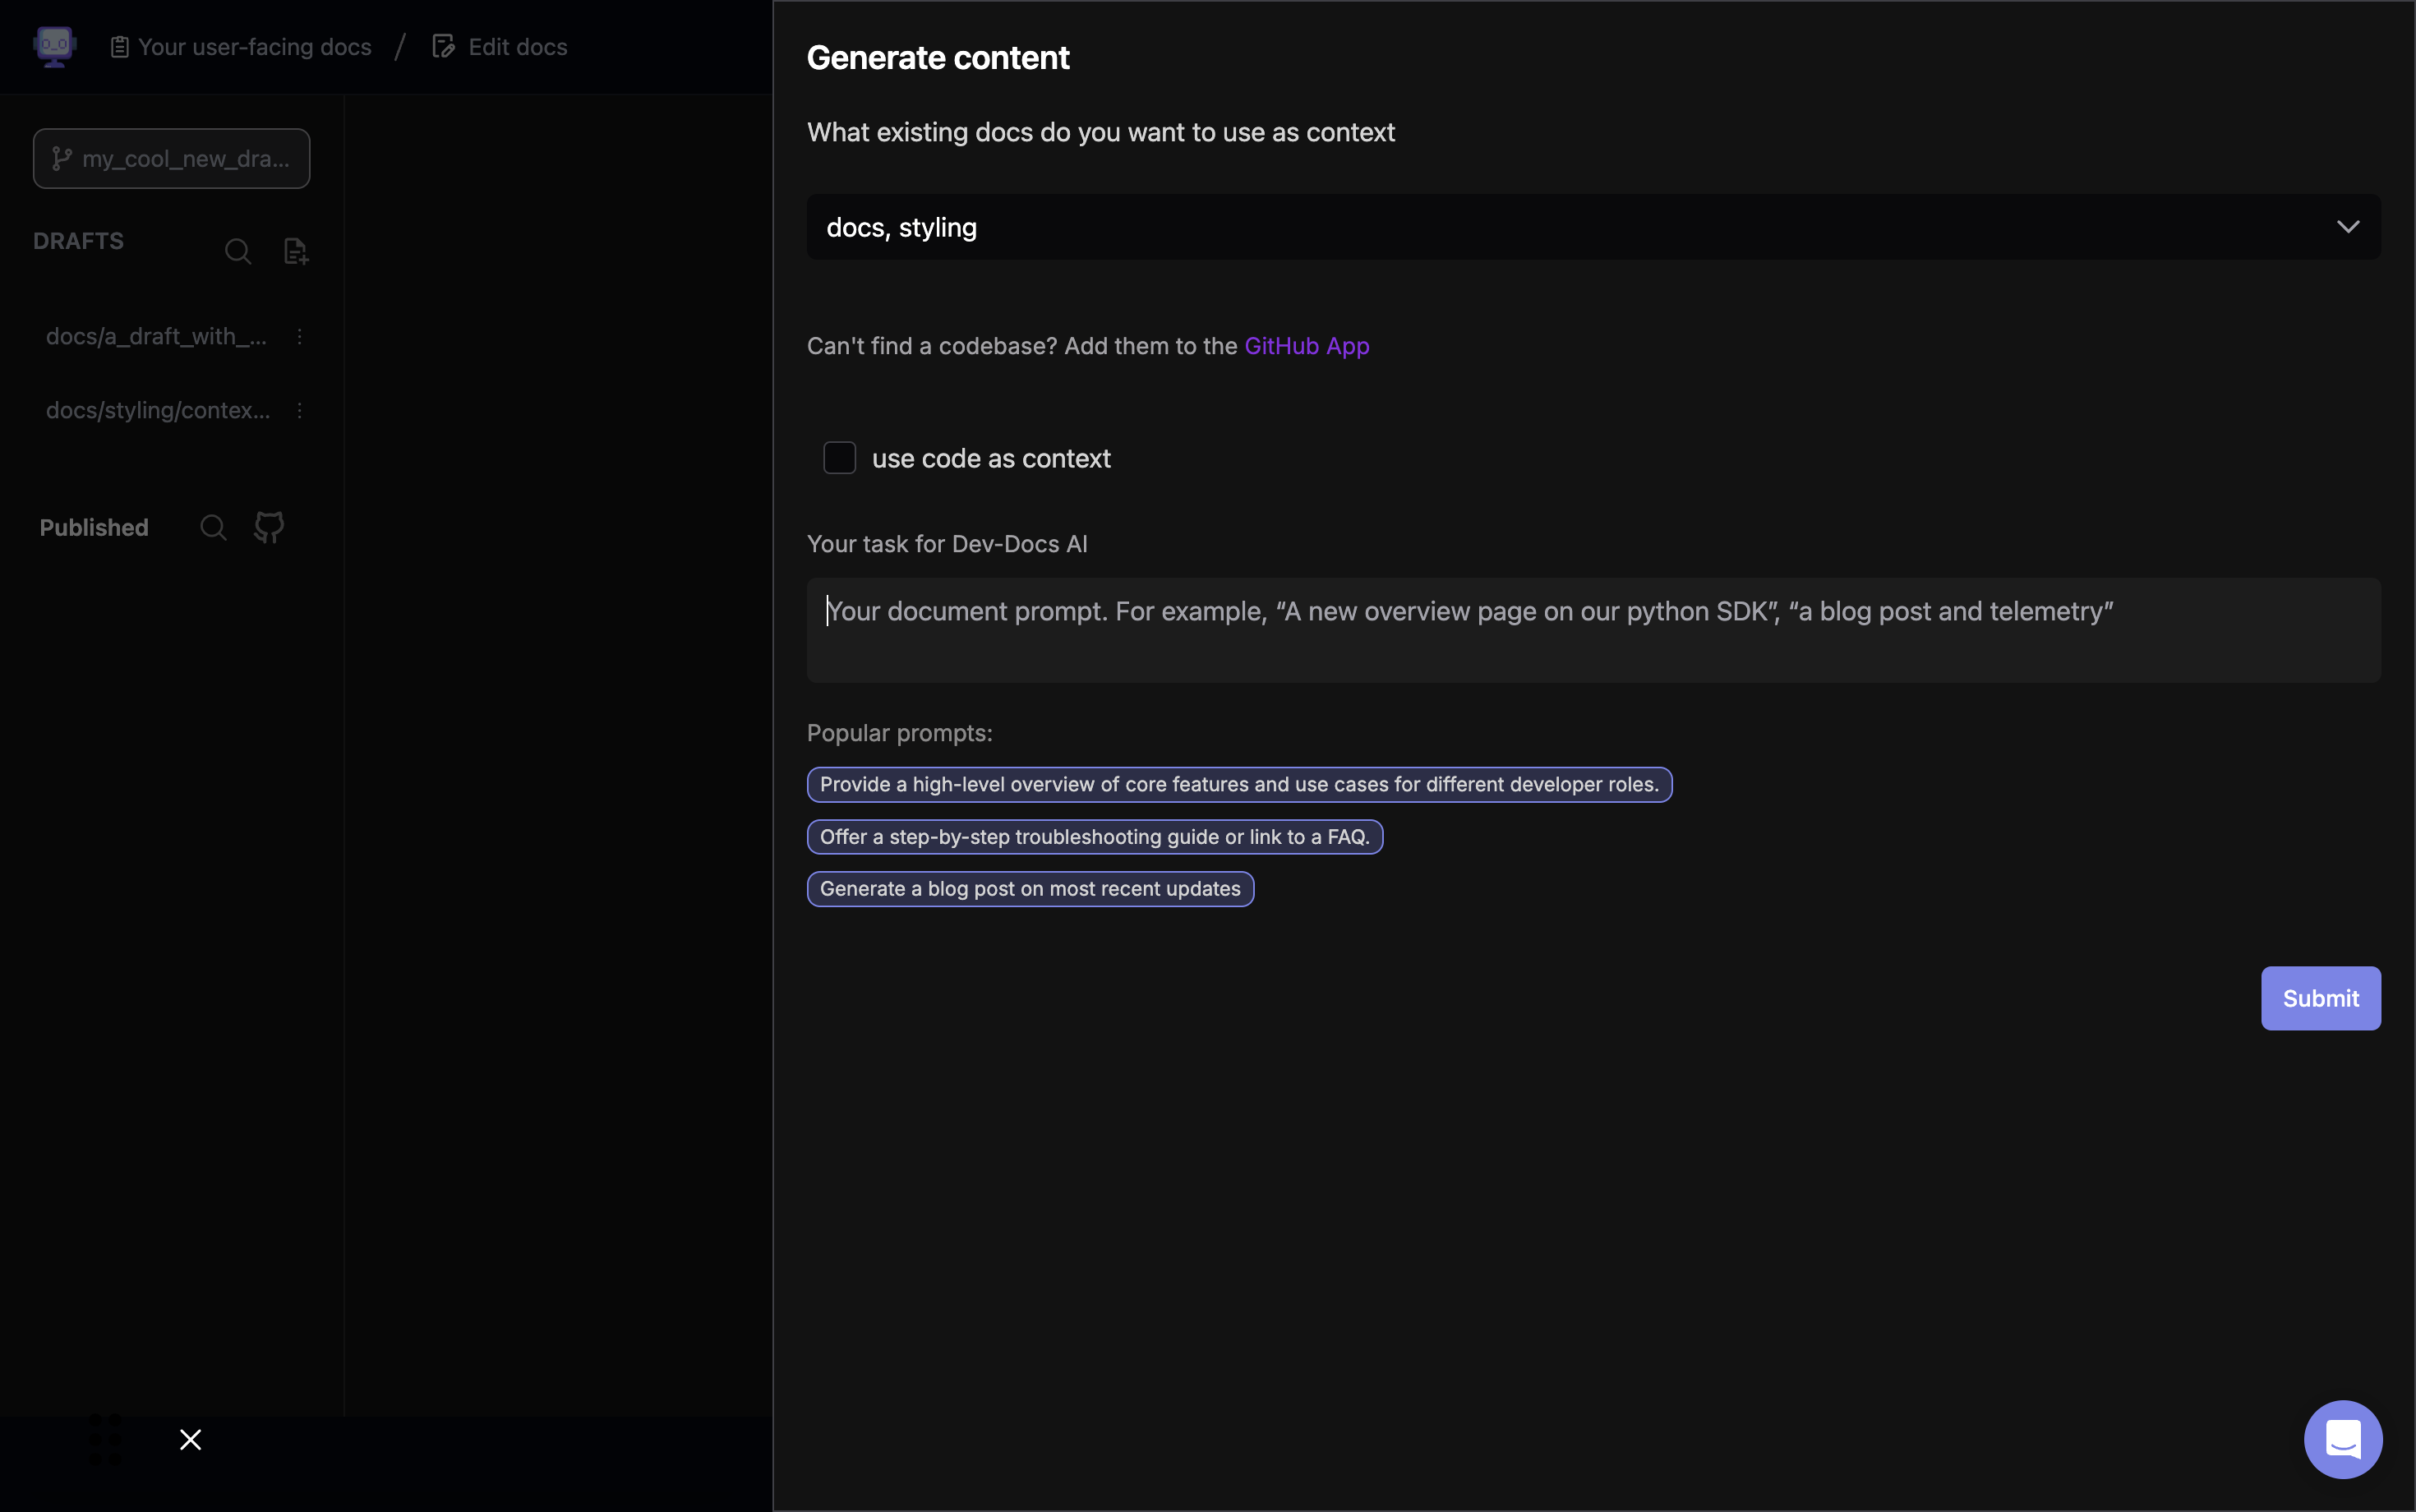Choose the troubleshooting guide prompt chip
Image resolution: width=2416 pixels, height=1512 pixels.
point(1094,837)
